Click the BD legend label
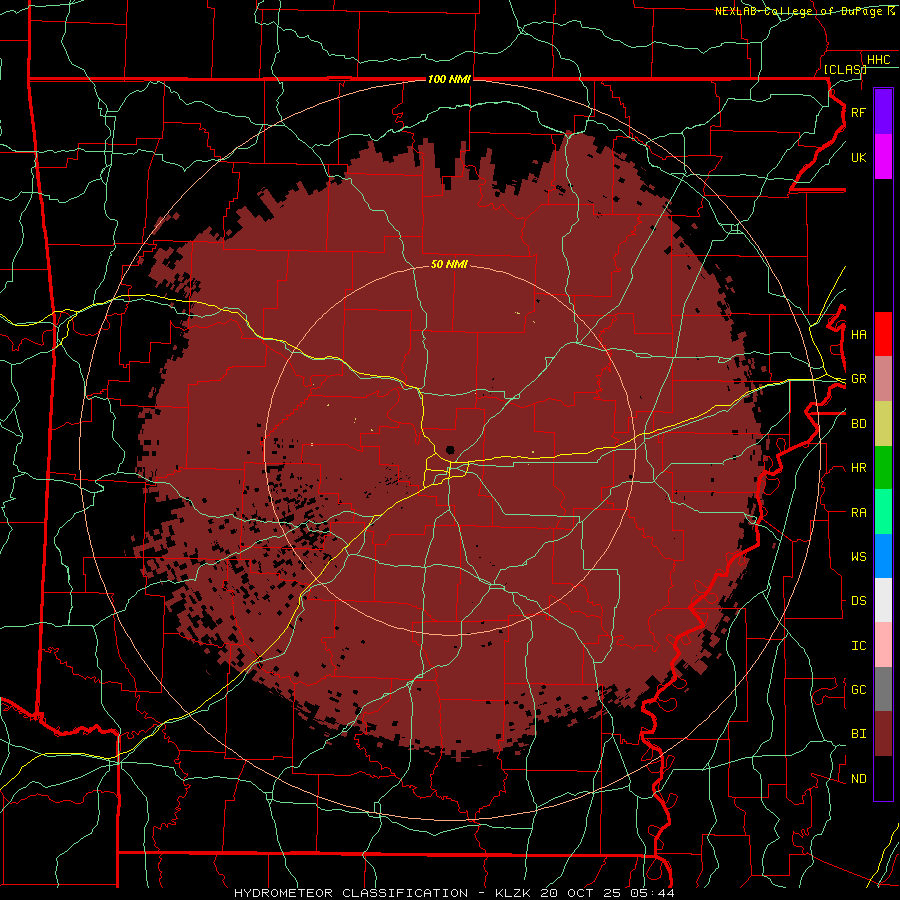The height and width of the screenshot is (900, 900). tap(858, 424)
